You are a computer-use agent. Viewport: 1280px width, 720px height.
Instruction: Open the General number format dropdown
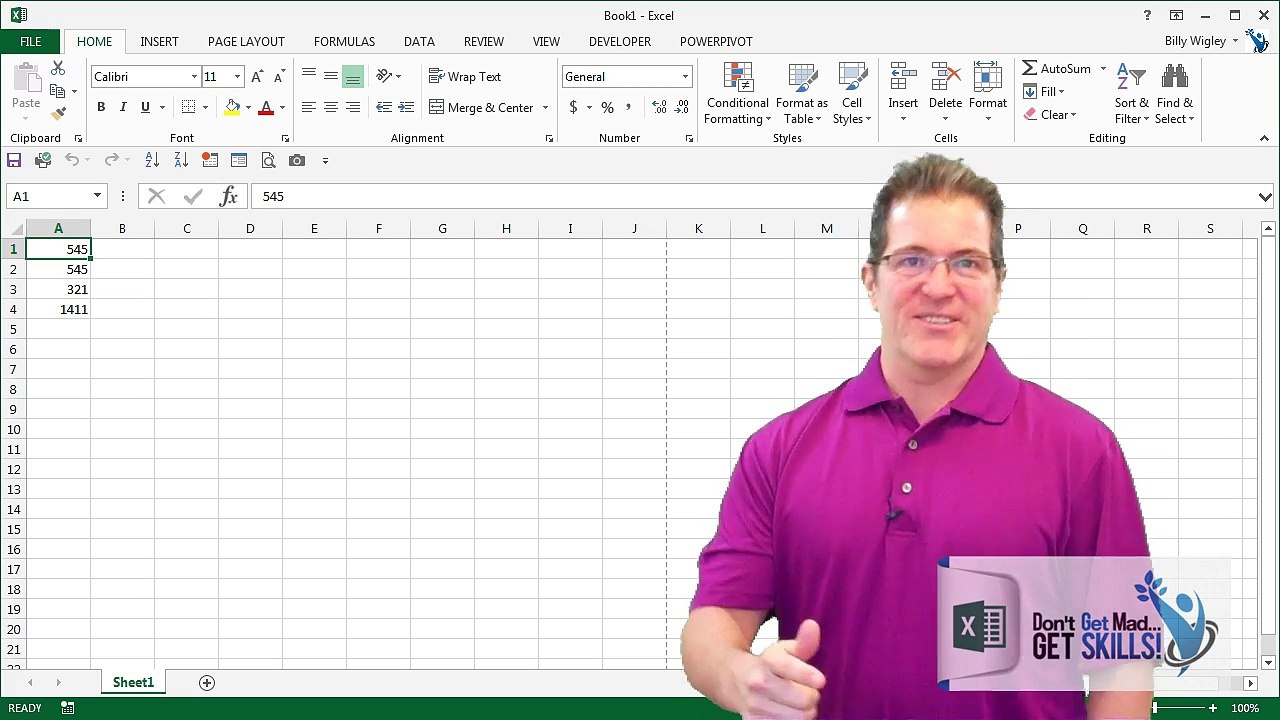pyautogui.click(x=685, y=77)
